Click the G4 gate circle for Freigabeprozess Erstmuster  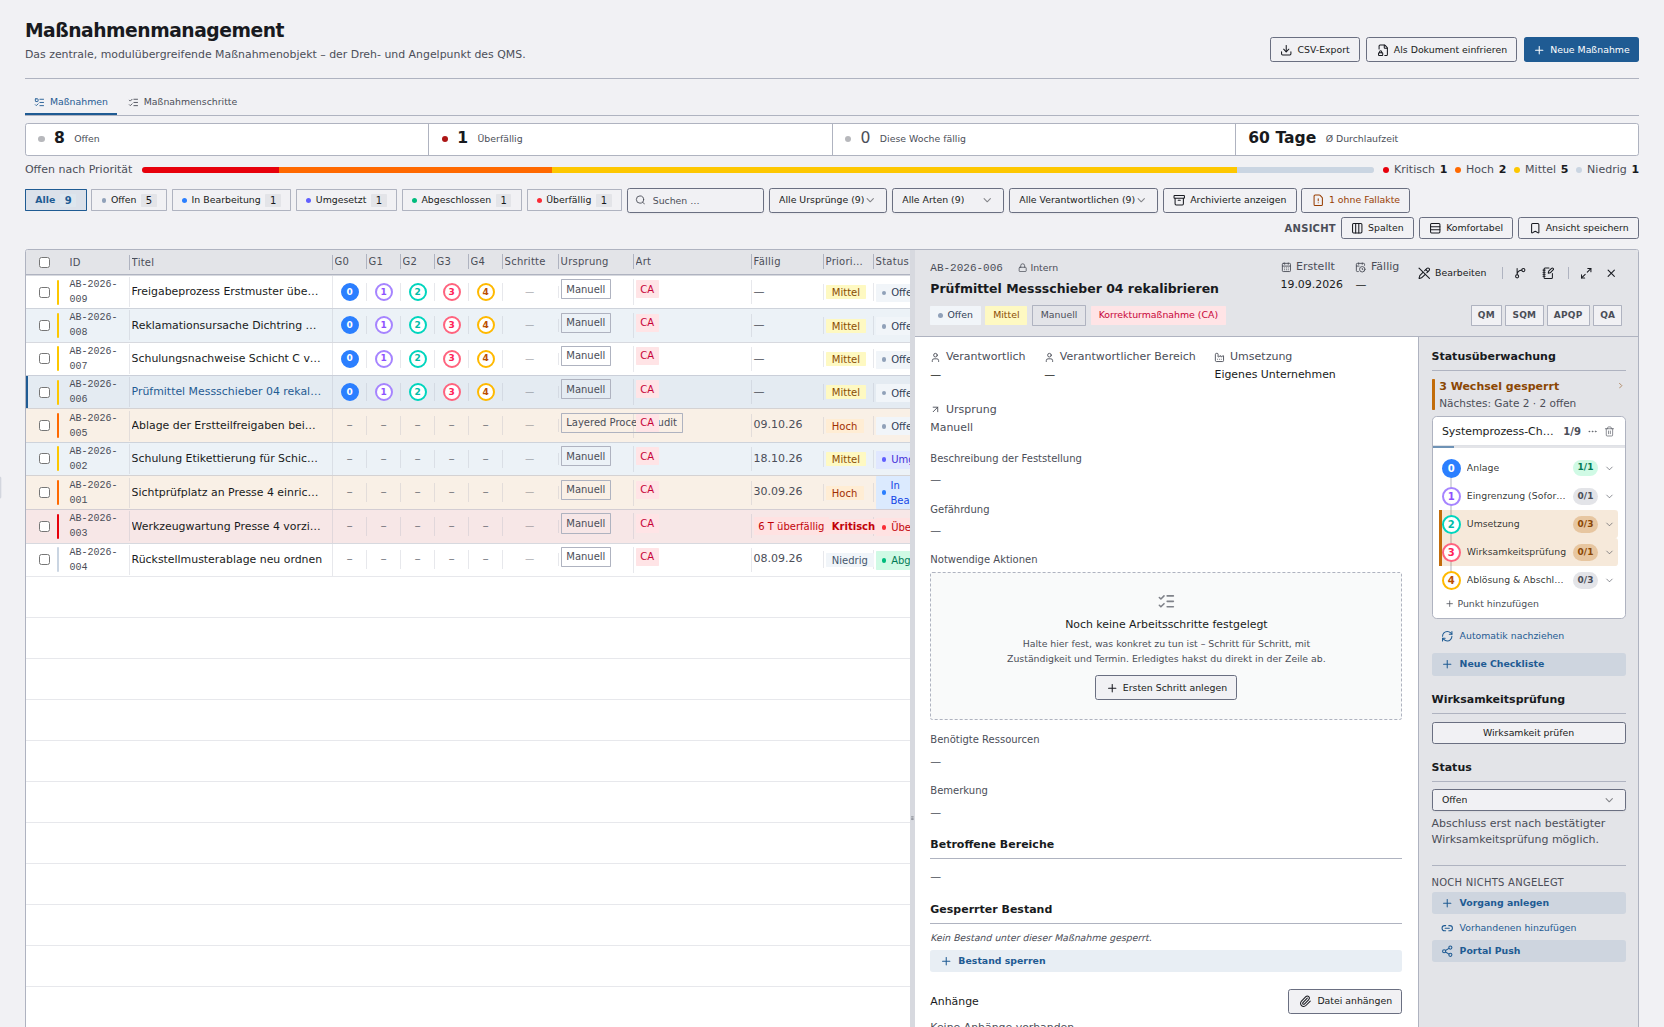click(486, 292)
